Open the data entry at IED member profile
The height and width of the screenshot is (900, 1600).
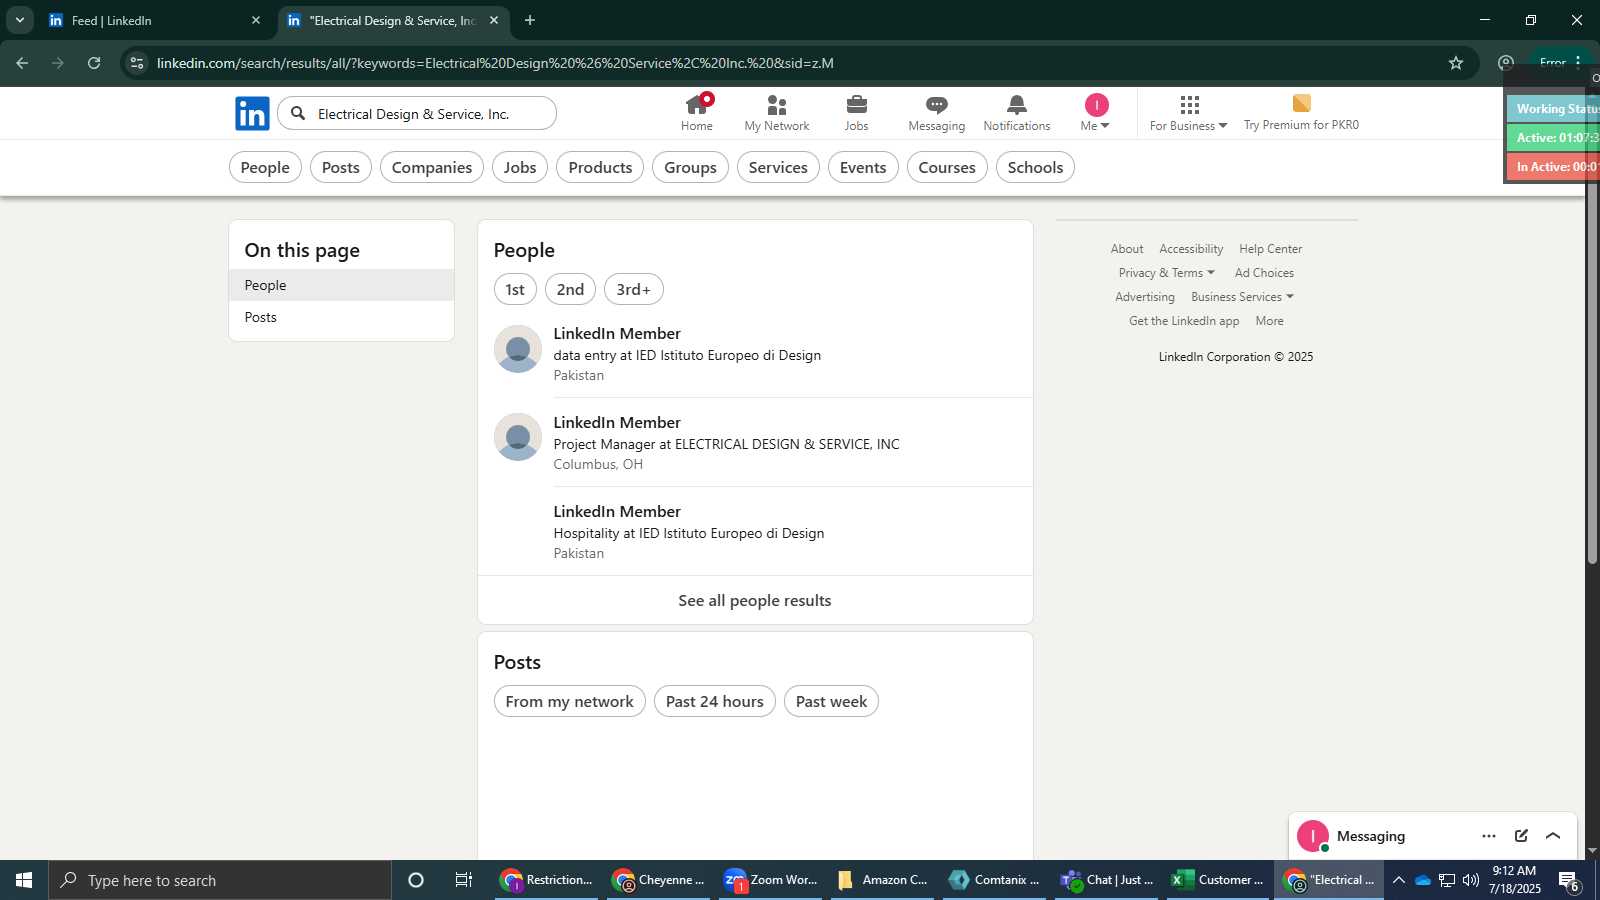tap(617, 333)
